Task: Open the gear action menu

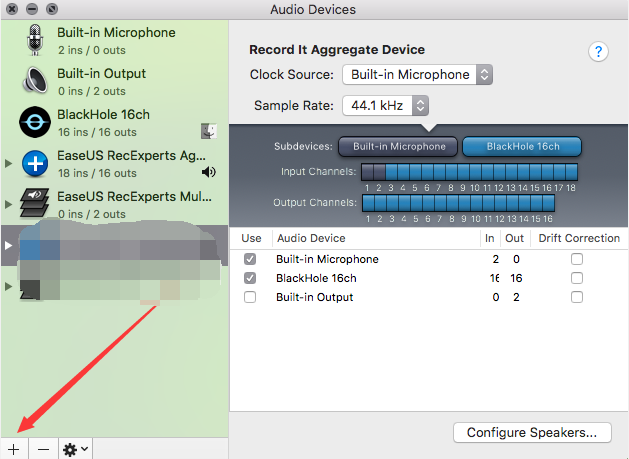Action: [x=76, y=449]
